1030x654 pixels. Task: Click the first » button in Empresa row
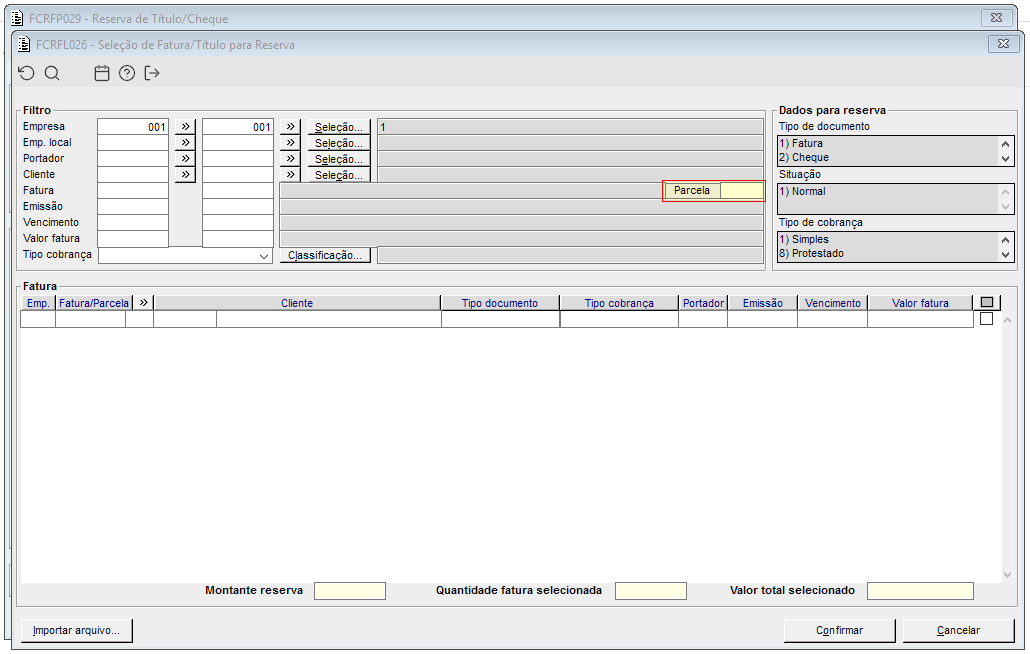[185, 127]
